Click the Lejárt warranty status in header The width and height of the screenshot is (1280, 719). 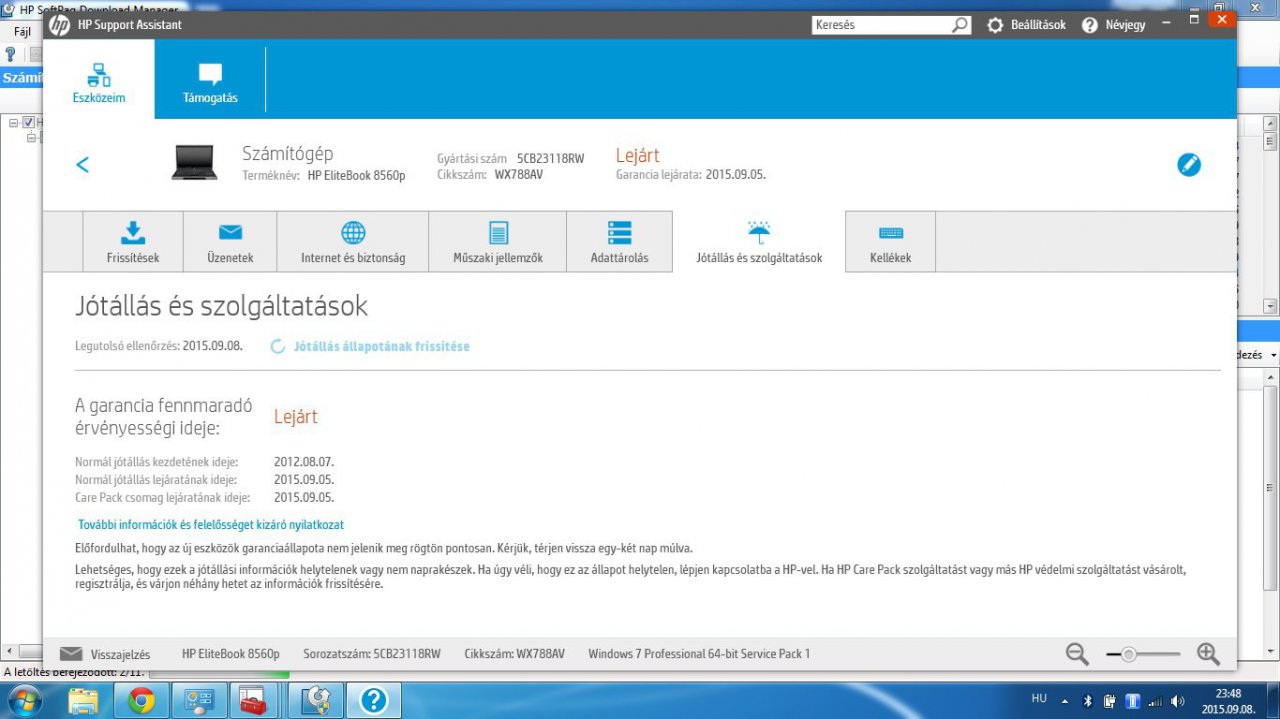(638, 155)
